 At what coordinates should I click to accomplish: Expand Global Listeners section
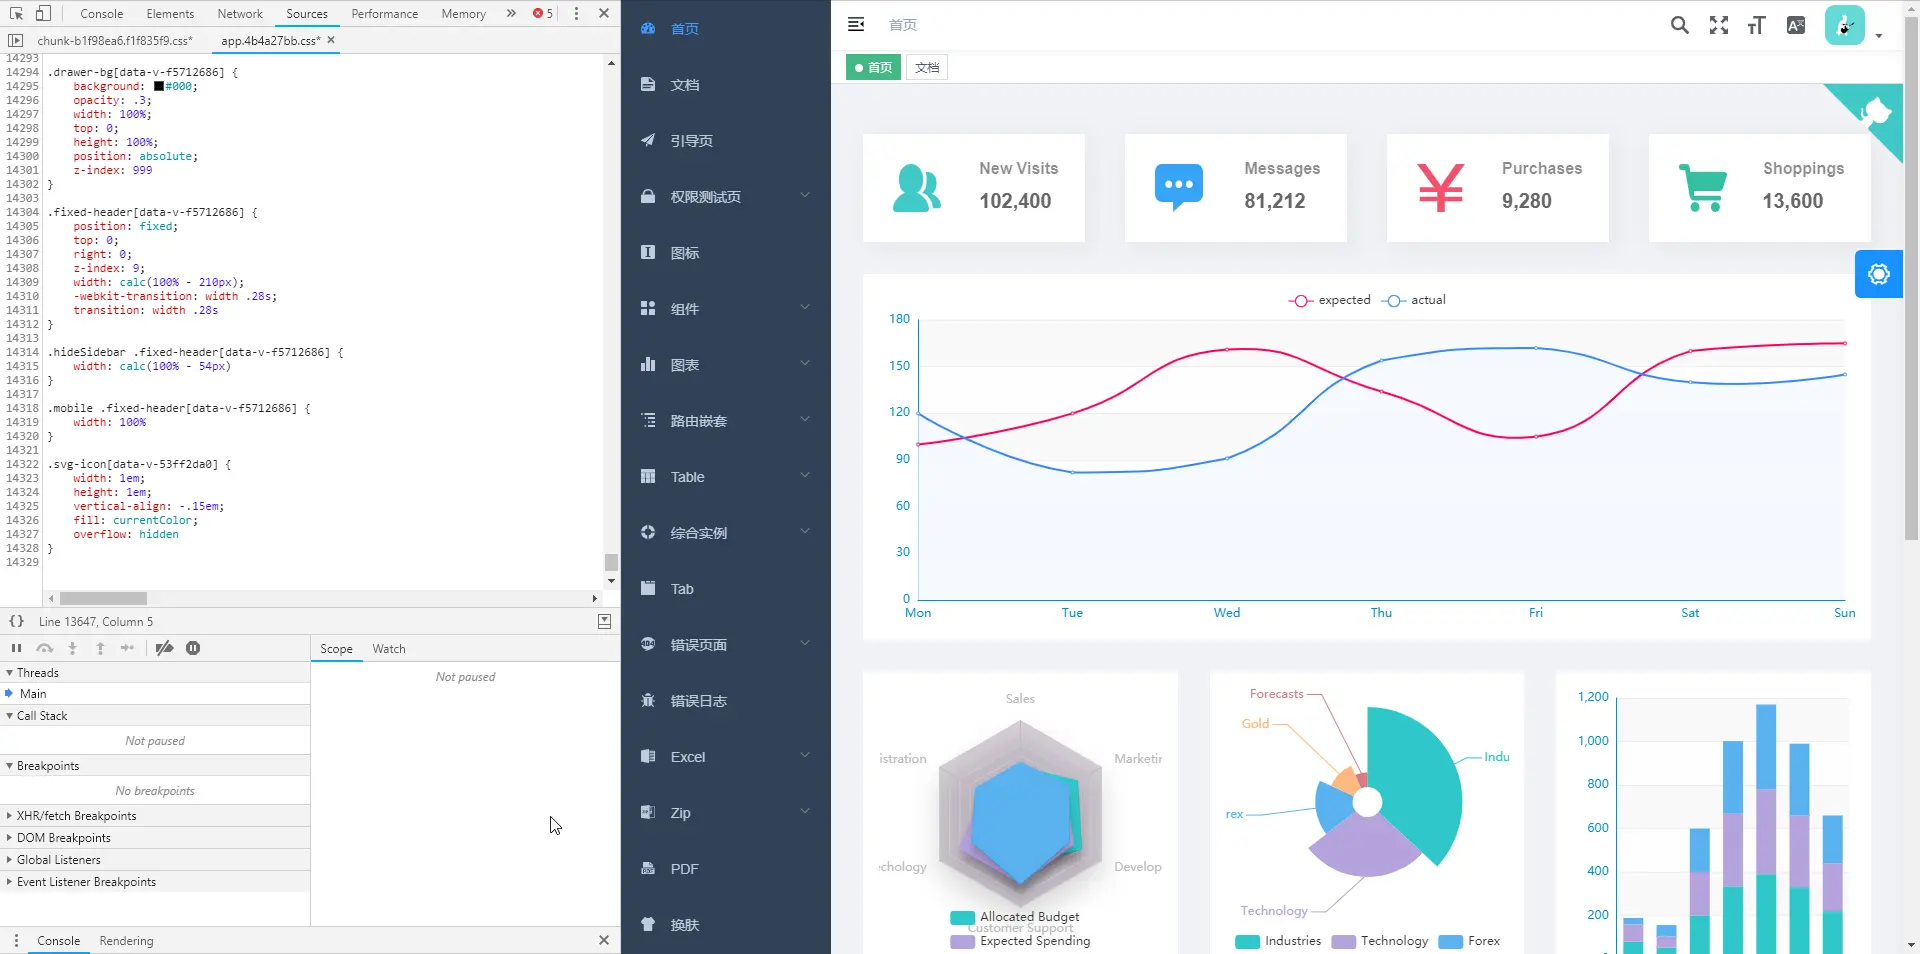(x=155, y=860)
